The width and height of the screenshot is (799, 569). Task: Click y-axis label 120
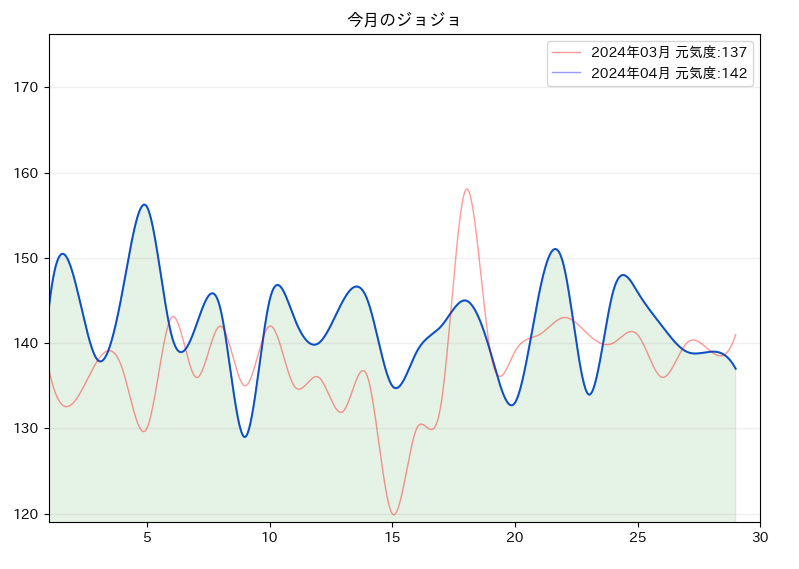point(26,514)
